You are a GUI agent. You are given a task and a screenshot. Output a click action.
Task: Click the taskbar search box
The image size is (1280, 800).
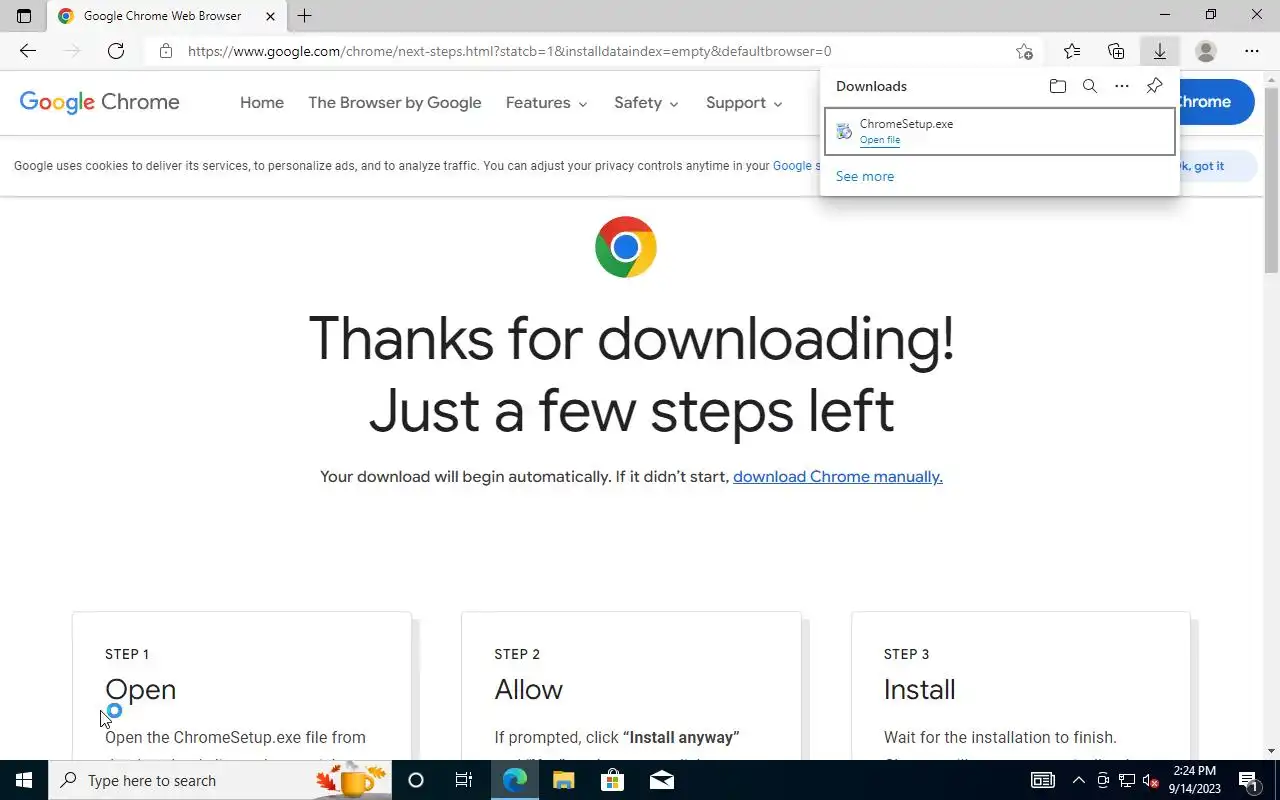point(220,780)
